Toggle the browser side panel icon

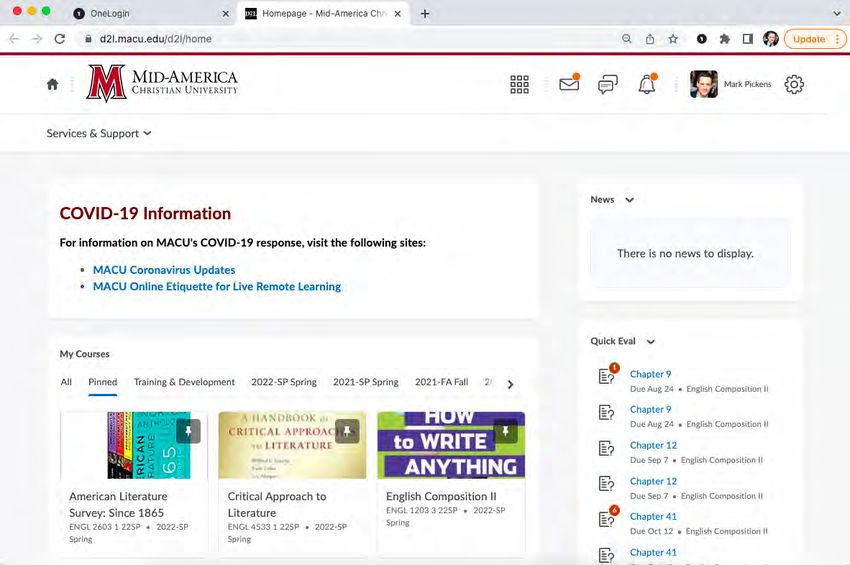748,39
